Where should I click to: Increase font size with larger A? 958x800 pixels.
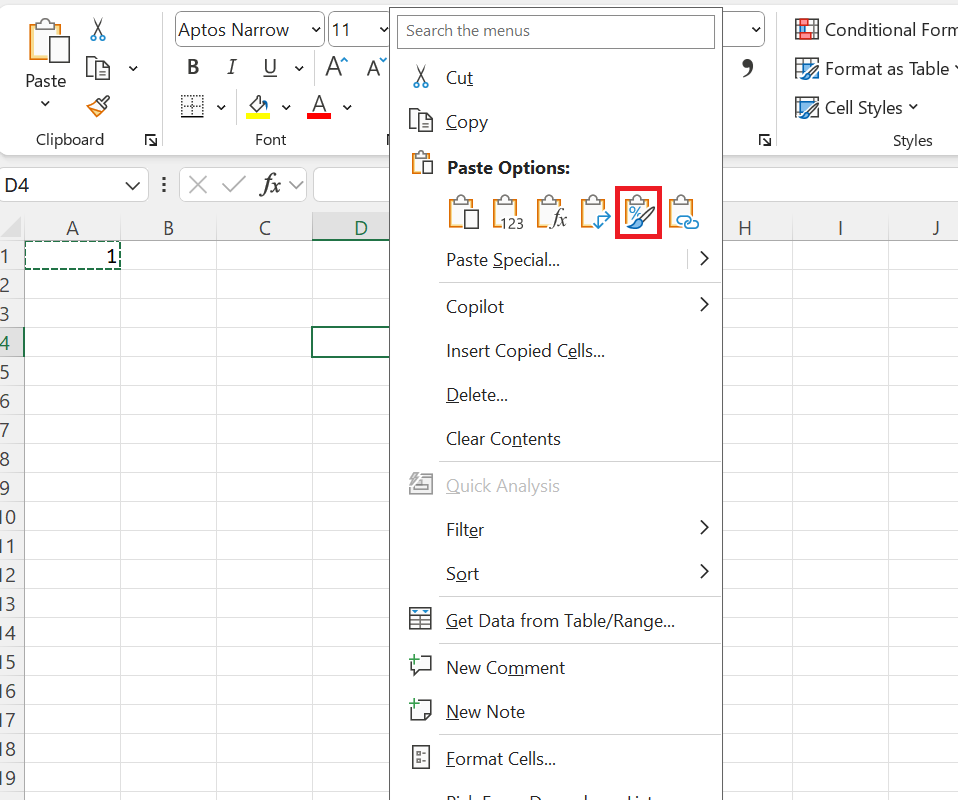[336, 67]
